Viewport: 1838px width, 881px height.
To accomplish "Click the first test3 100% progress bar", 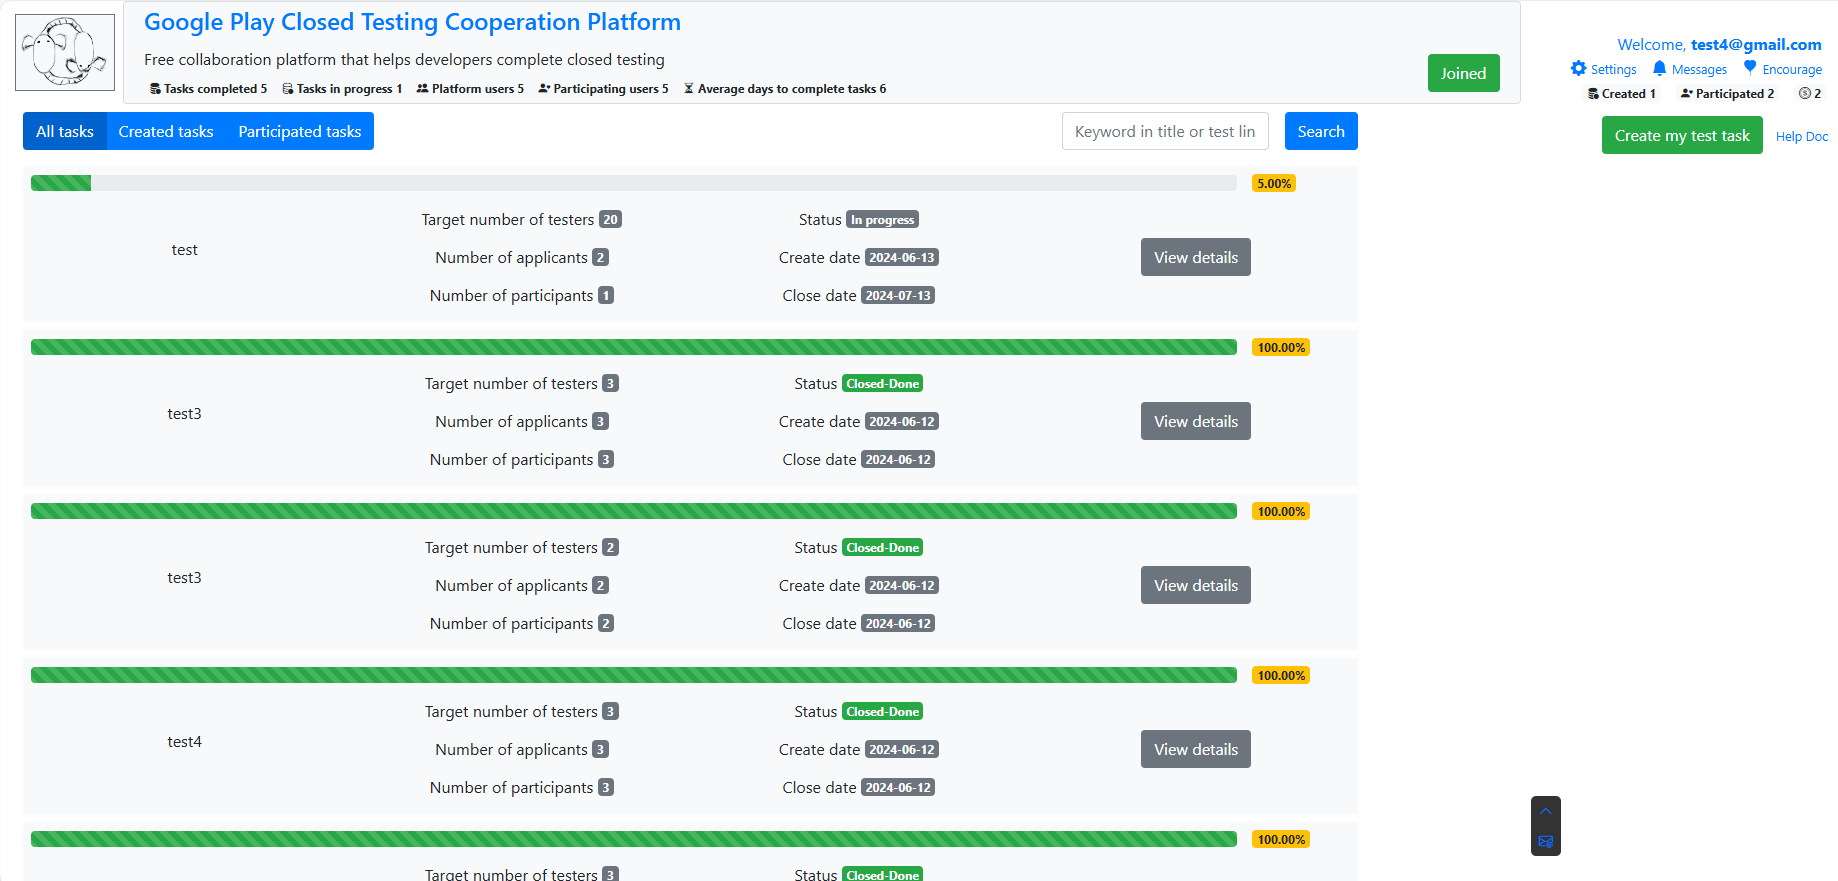I will [634, 347].
